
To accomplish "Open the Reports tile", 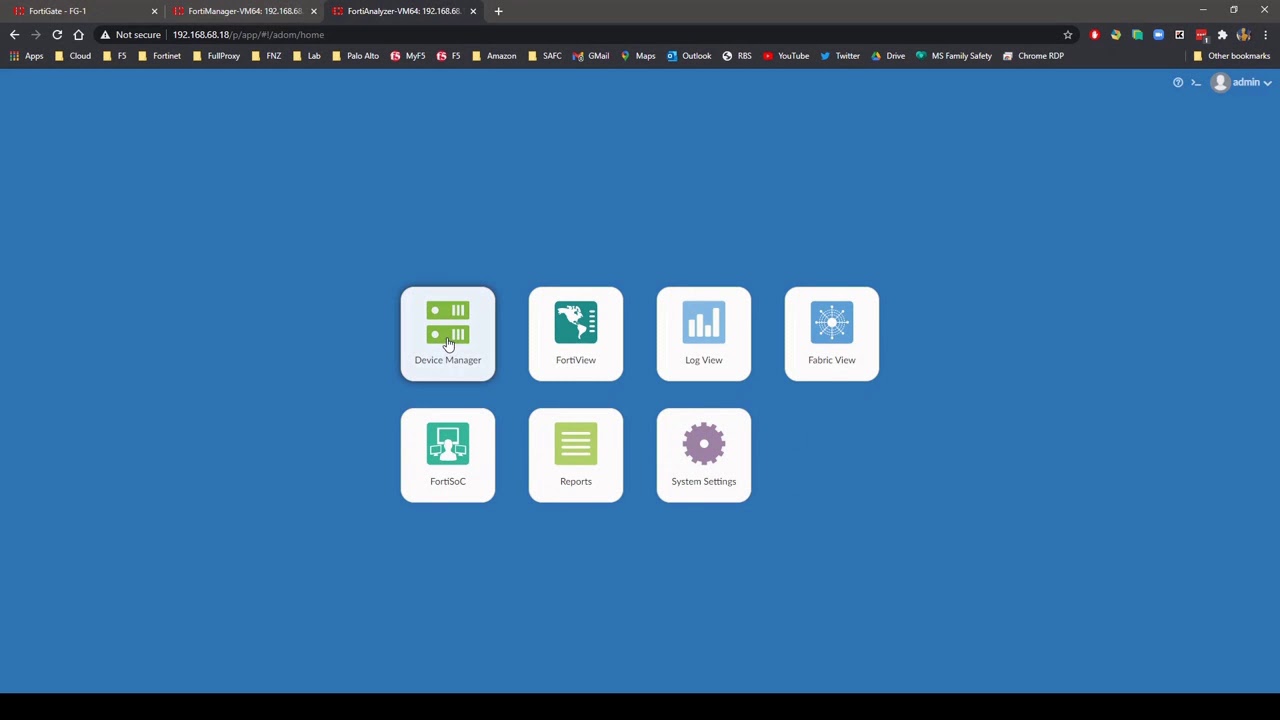I will point(576,455).
